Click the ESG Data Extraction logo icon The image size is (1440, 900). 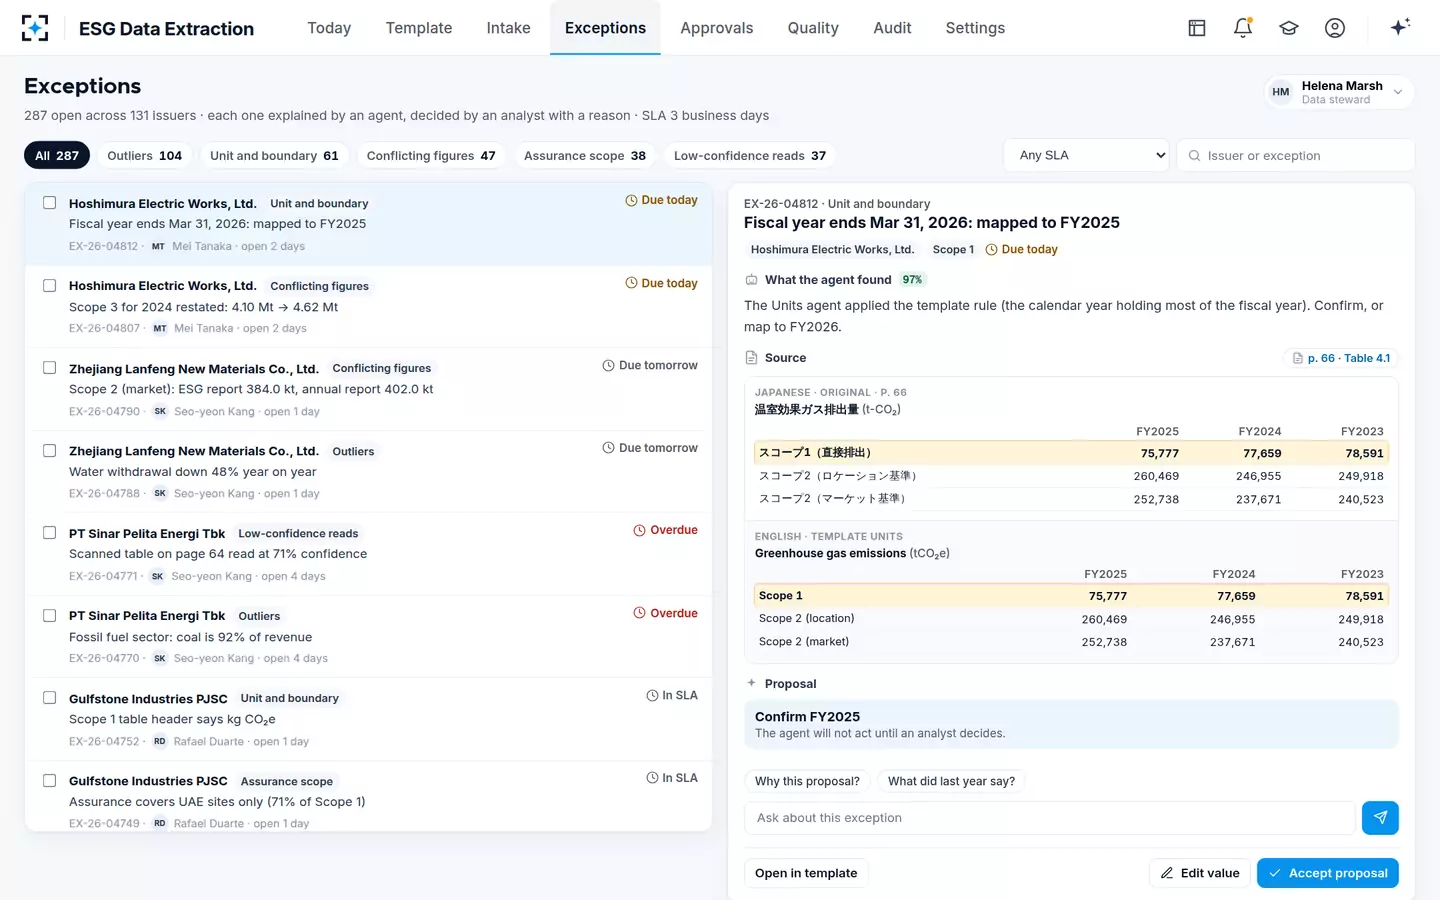(x=35, y=28)
